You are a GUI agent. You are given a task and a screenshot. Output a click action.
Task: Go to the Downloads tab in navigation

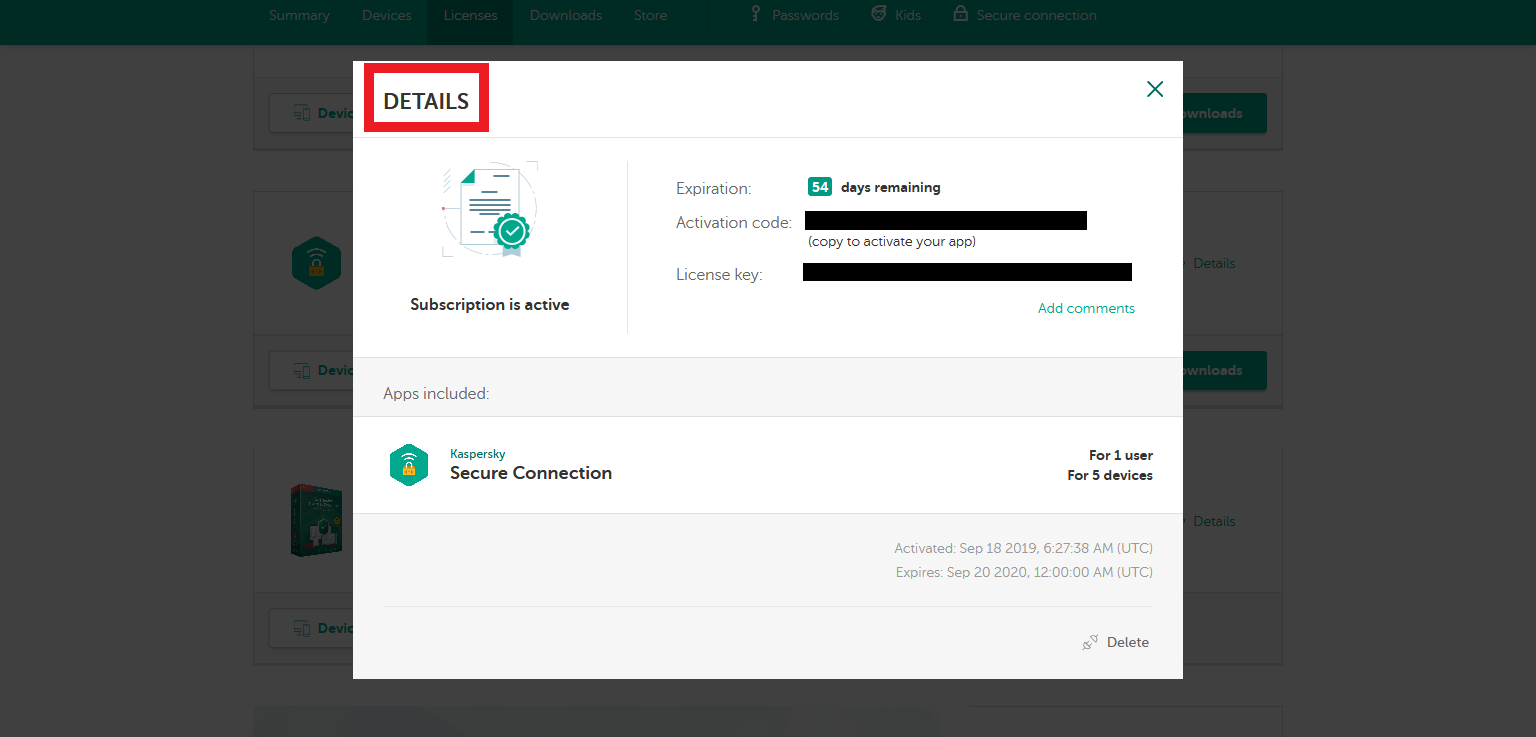(566, 15)
